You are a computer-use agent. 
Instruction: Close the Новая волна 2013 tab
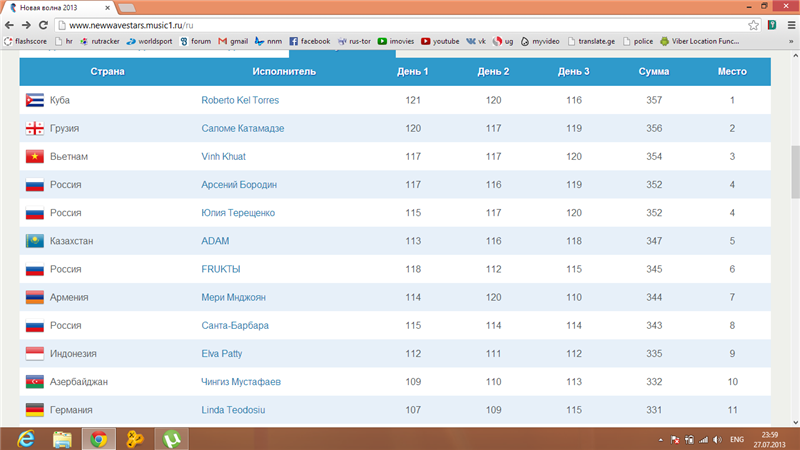click(107, 8)
